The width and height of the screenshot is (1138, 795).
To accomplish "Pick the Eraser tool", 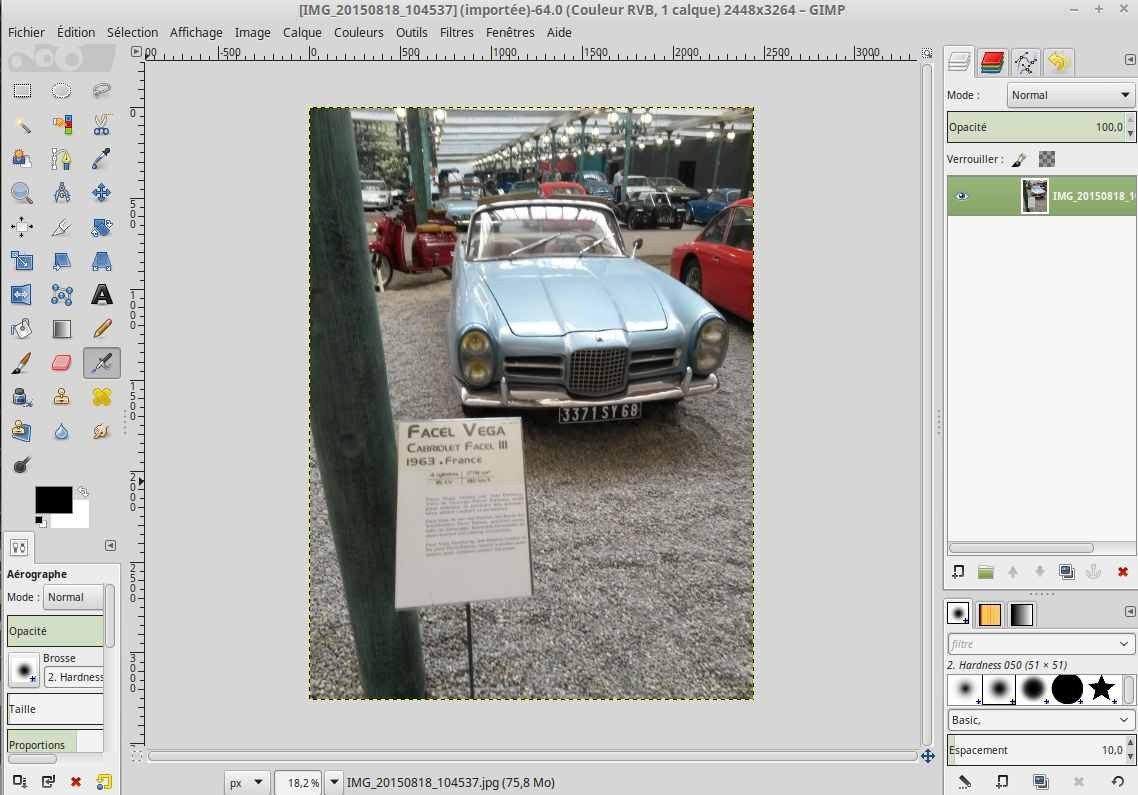I will (62, 362).
